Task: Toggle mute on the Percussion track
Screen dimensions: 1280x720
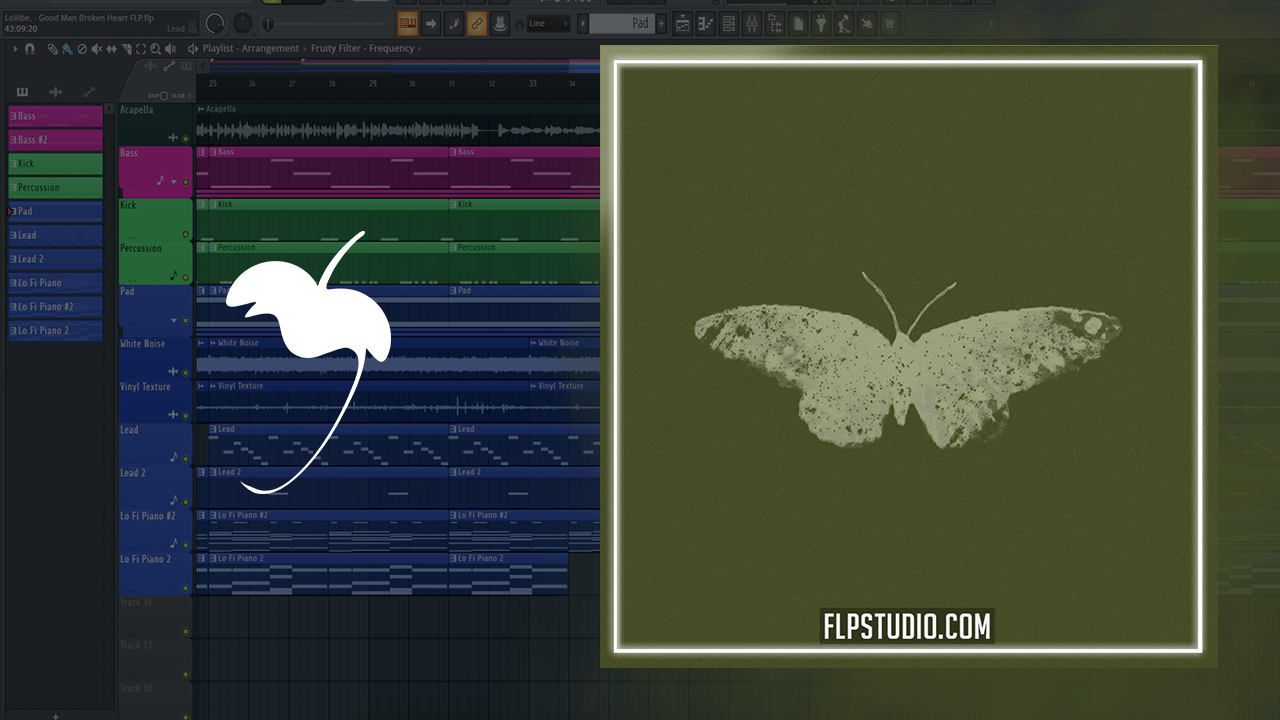Action: (x=185, y=277)
